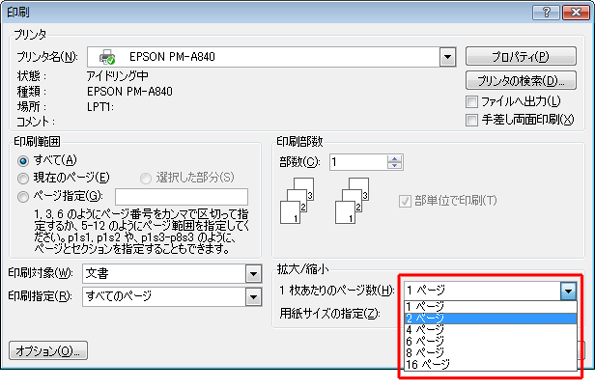Click the right collate pages illustration
This screenshot has height=389, width=595.
click(x=352, y=200)
